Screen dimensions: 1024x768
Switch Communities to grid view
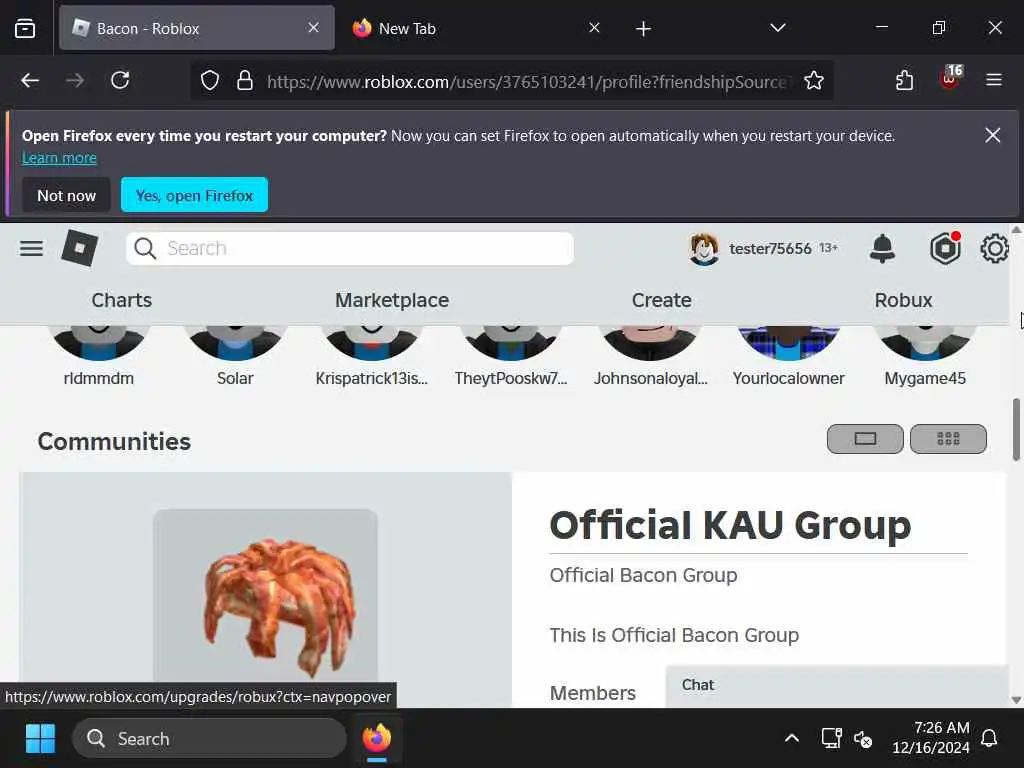click(x=948, y=438)
